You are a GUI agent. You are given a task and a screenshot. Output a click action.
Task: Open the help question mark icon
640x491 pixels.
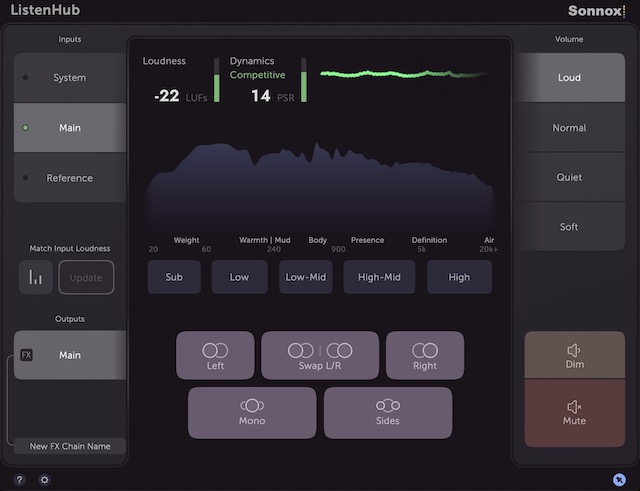click(20, 479)
